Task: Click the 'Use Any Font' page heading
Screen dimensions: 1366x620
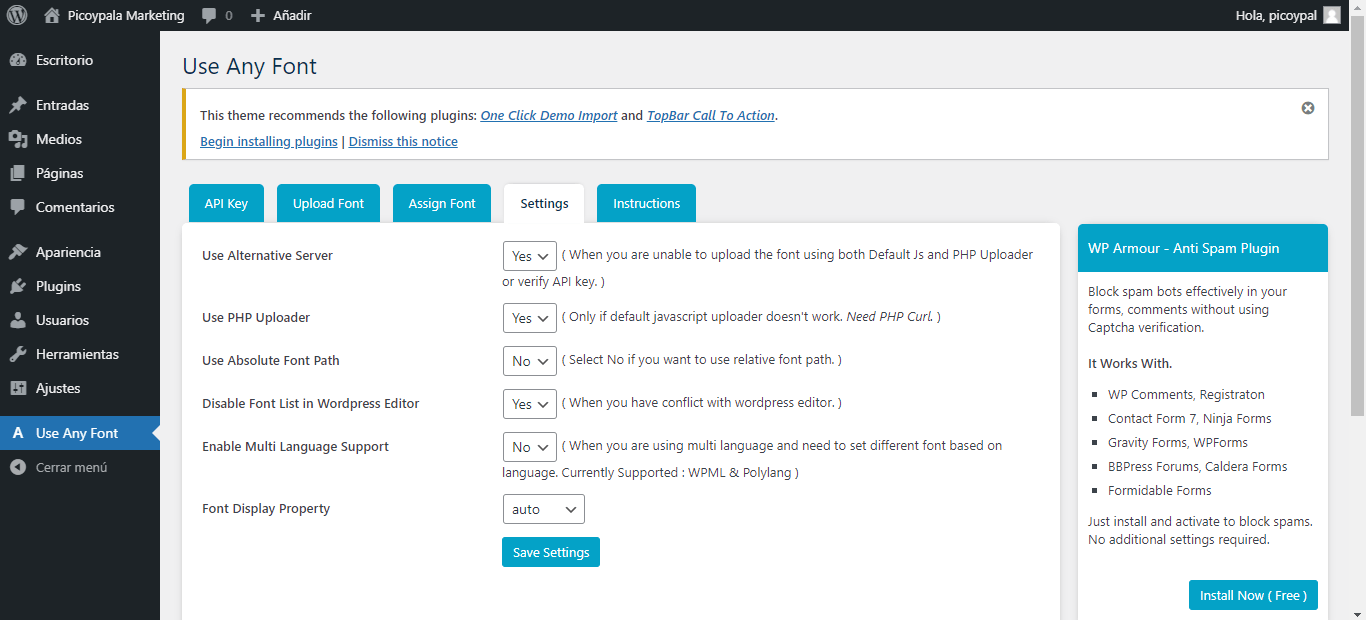Action: tap(249, 66)
